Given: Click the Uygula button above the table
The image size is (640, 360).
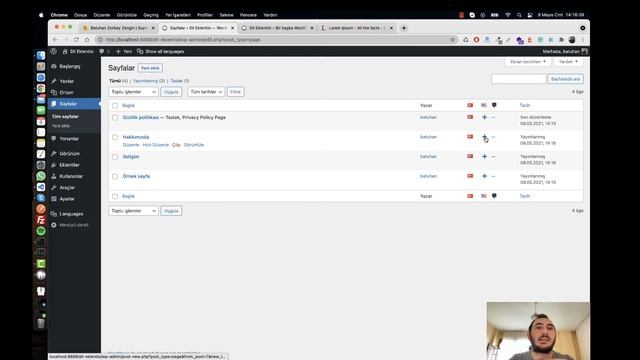Looking at the screenshot, I should 171,92.
